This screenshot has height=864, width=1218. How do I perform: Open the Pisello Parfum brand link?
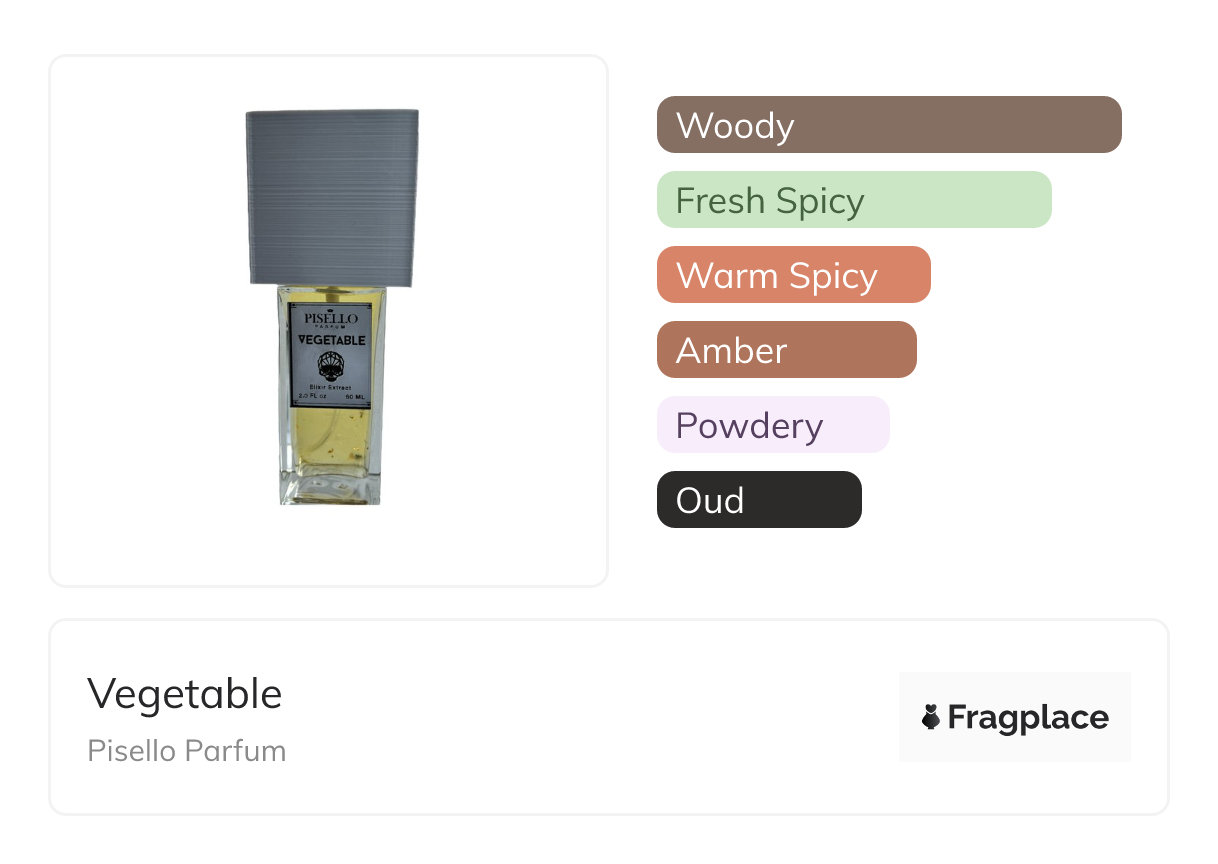pos(187,751)
